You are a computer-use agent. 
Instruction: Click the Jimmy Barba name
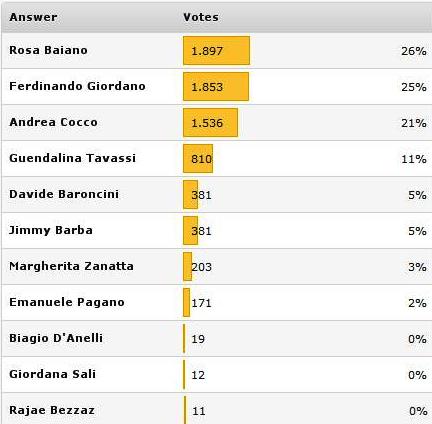click(51, 230)
